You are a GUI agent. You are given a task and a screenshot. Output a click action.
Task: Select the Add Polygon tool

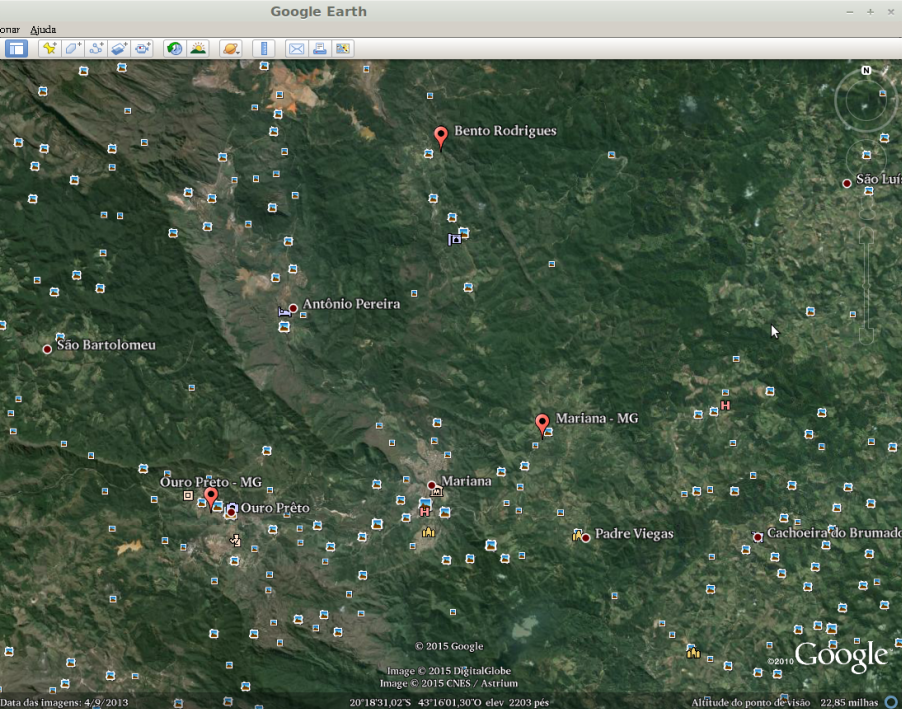[72, 48]
